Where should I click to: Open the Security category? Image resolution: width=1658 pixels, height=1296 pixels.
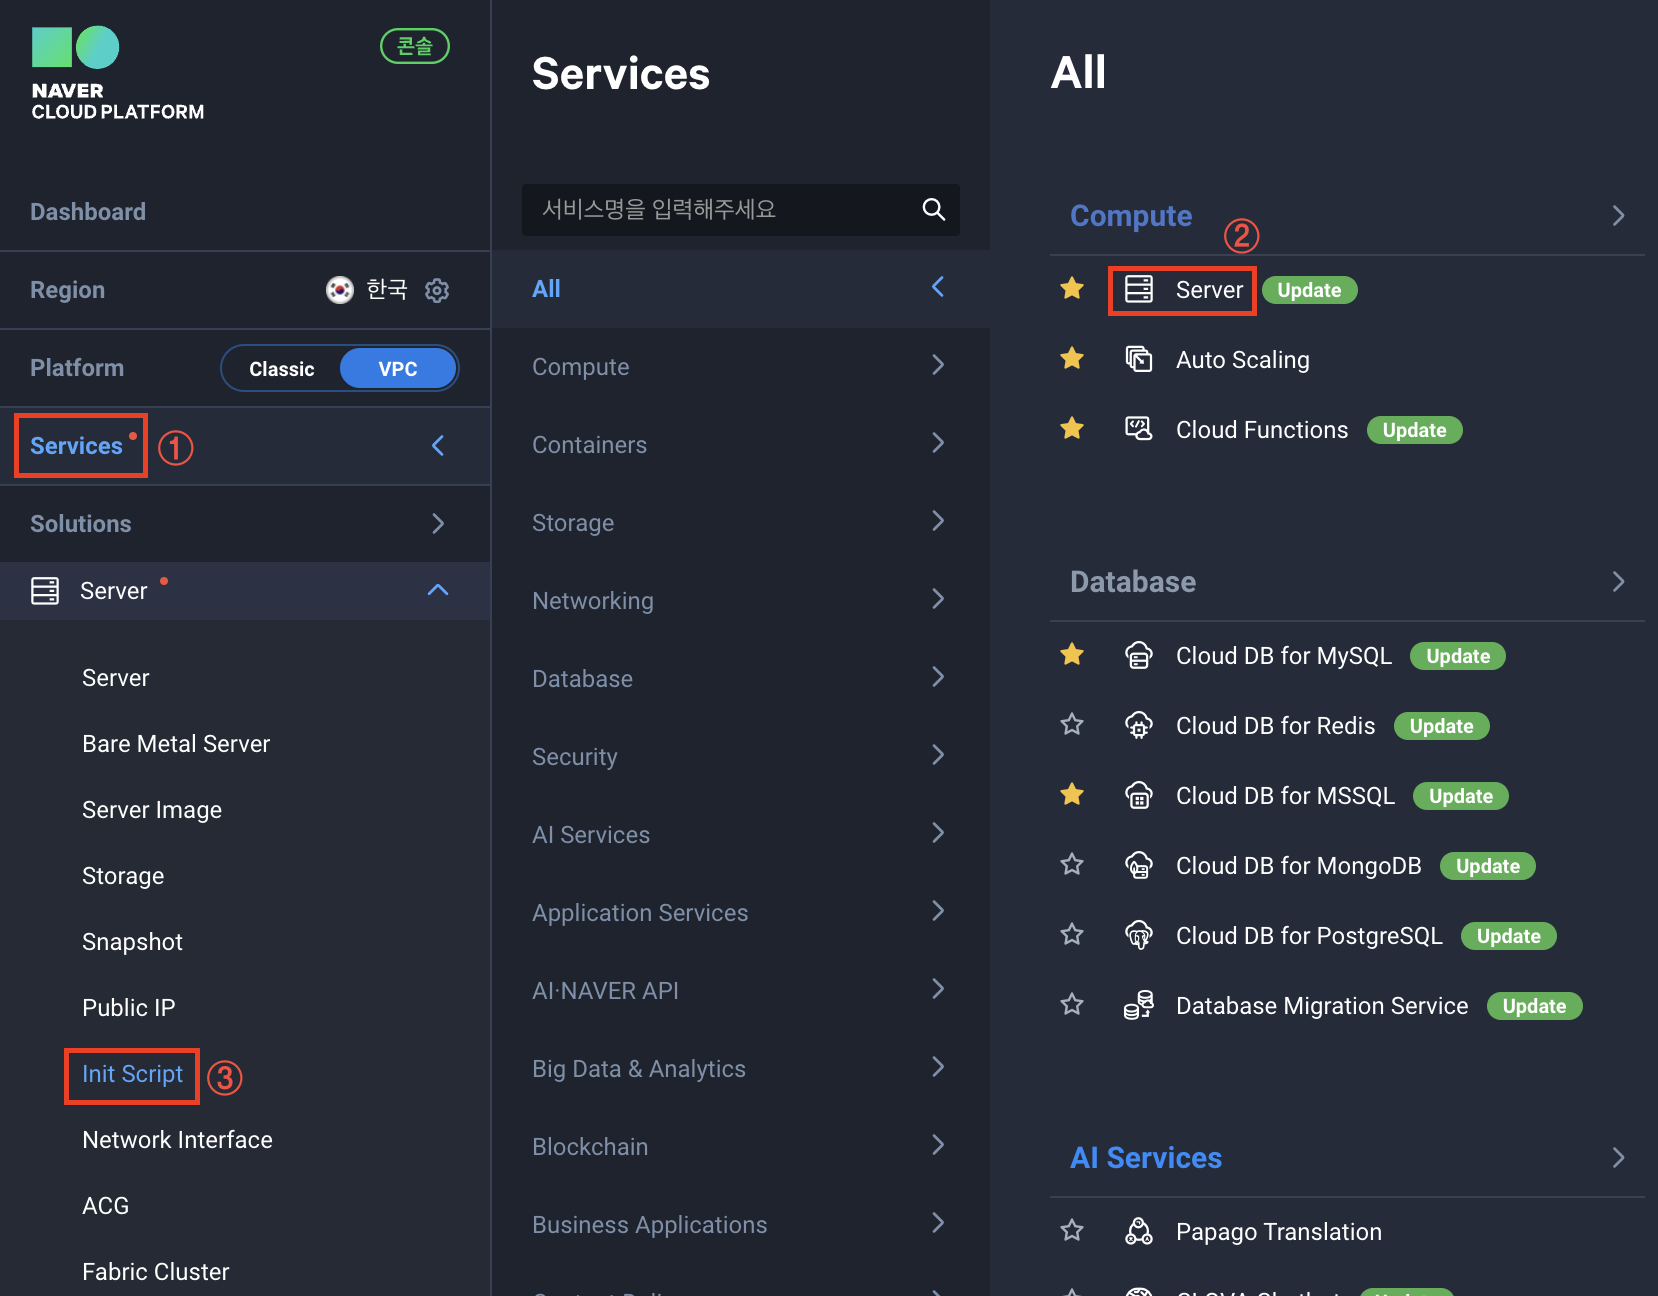pyautogui.click(x=741, y=757)
